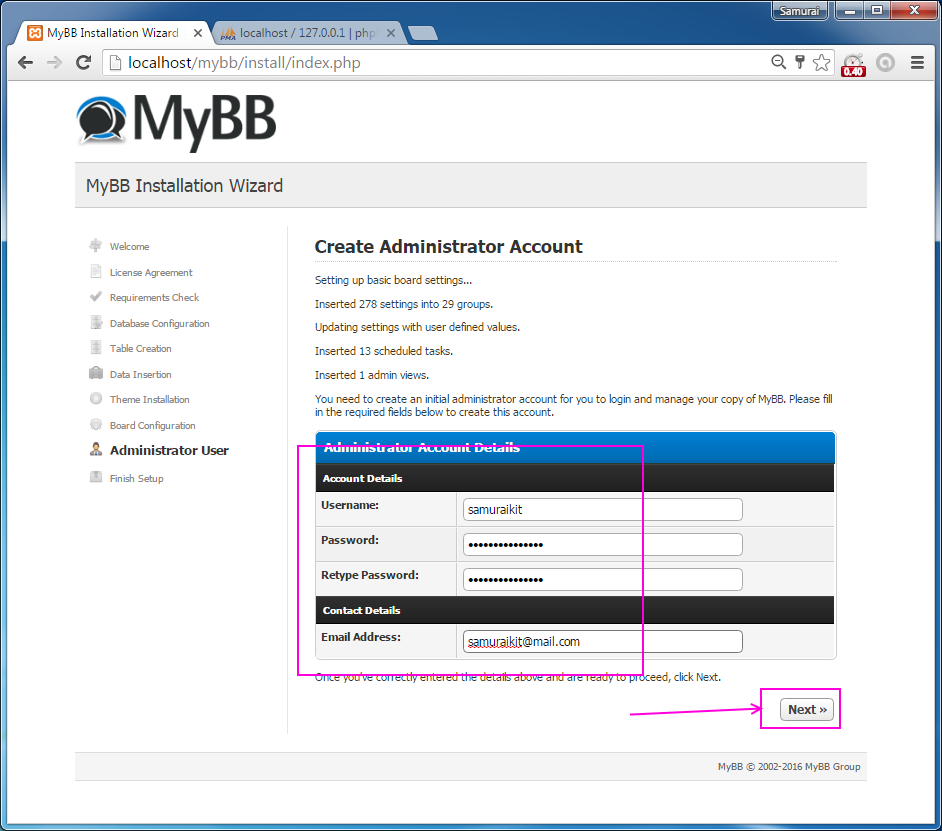The image size is (942, 831).
Task: Click the Table Creation step icon
Action: click(x=96, y=347)
